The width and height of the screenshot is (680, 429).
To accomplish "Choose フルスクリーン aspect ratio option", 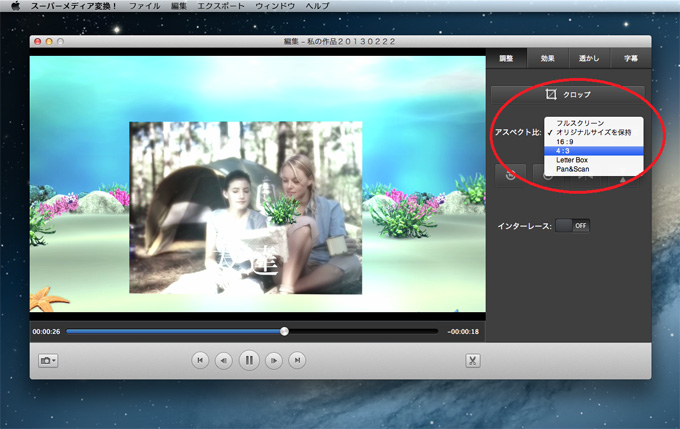I will pos(594,123).
